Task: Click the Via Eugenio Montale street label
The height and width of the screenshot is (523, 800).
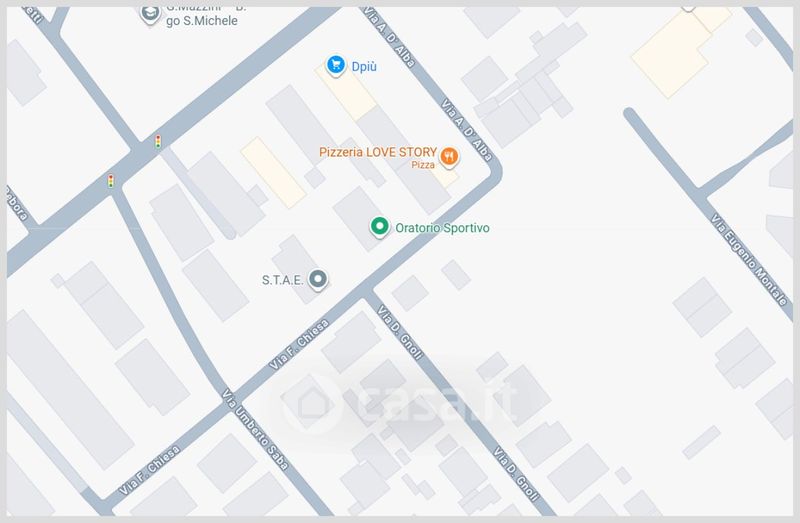Action: click(x=749, y=260)
